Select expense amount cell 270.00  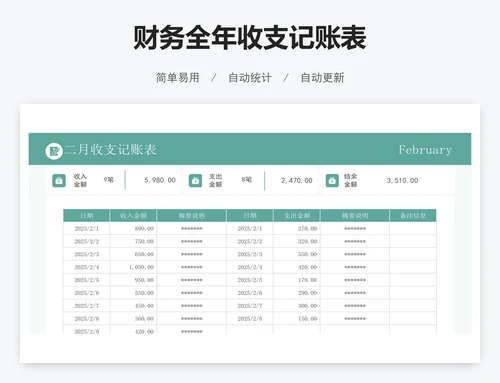297,229
